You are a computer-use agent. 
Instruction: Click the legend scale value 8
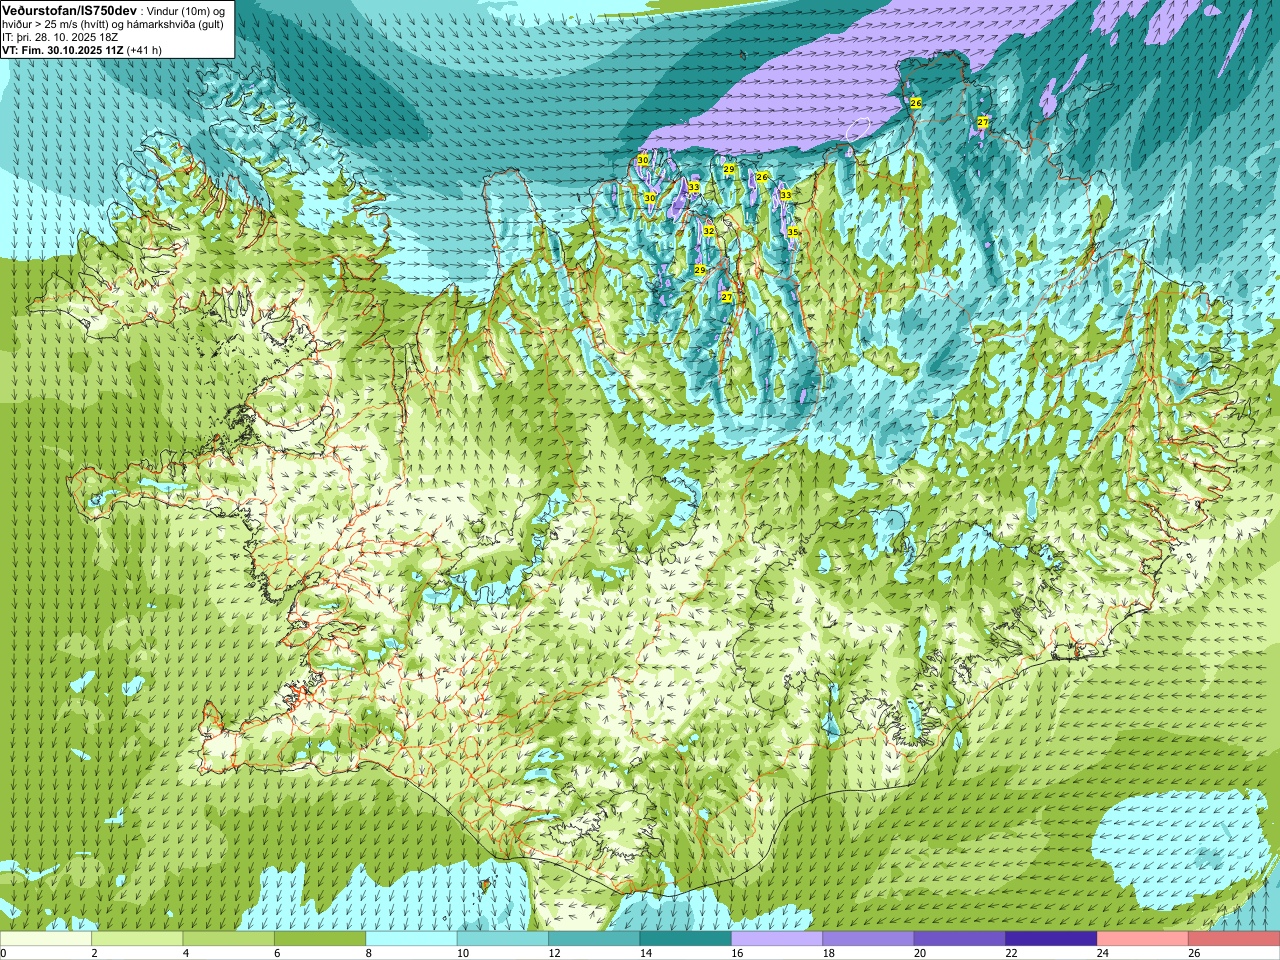click(x=368, y=953)
